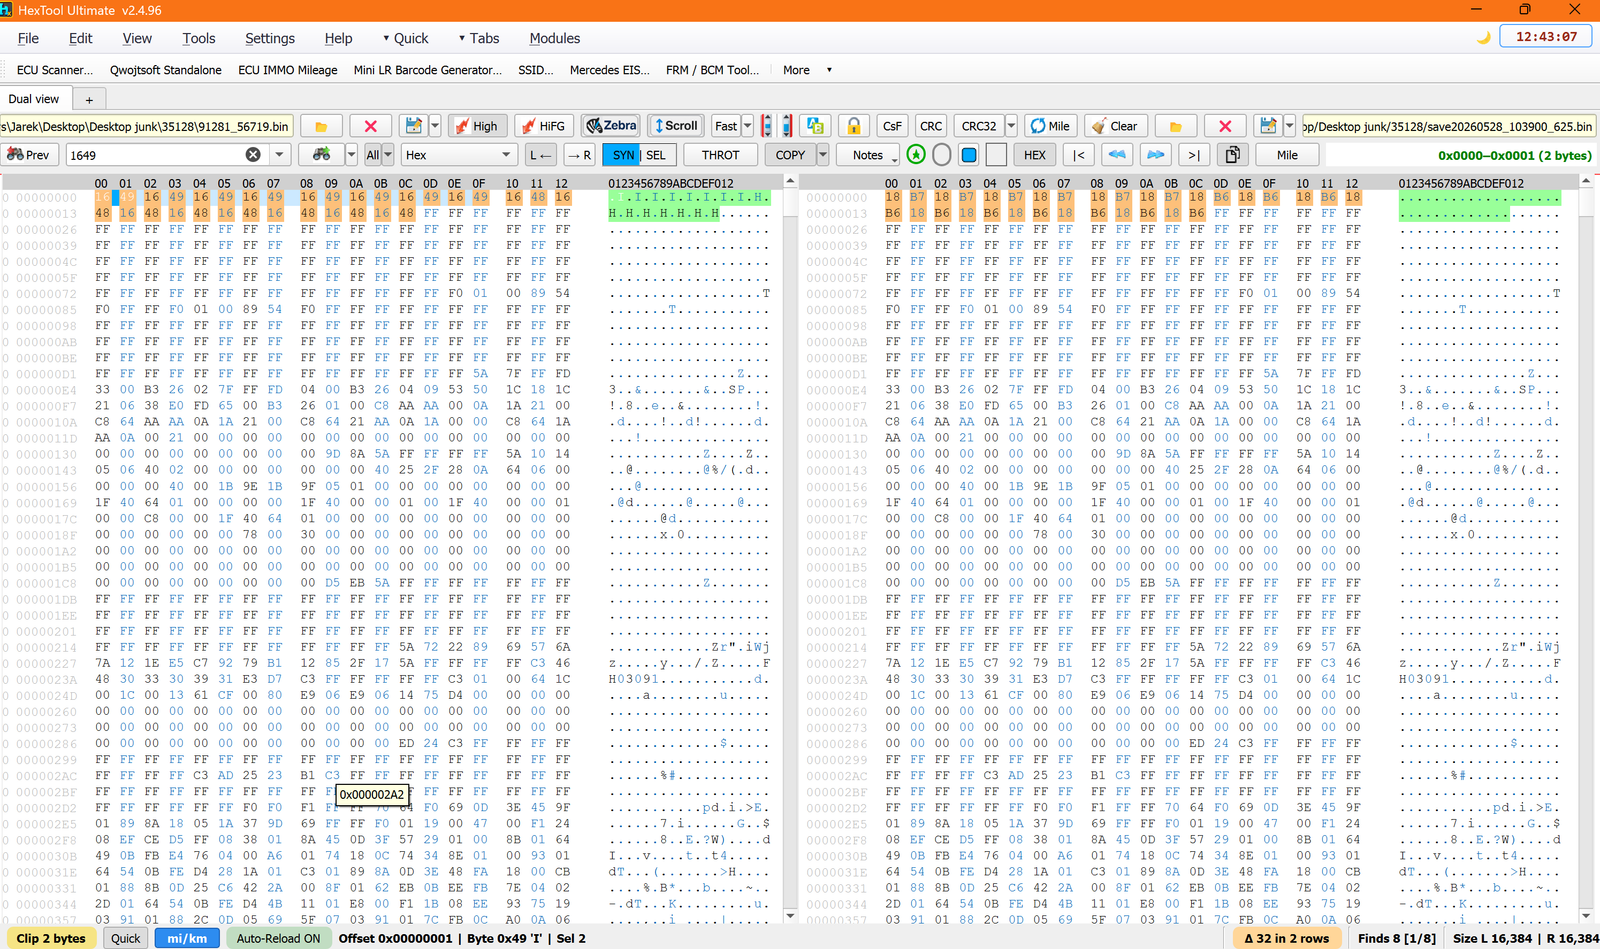This screenshot has width=1600, height=949.
Task: Toggle mi/km unit in status bar
Action: tap(187, 938)
